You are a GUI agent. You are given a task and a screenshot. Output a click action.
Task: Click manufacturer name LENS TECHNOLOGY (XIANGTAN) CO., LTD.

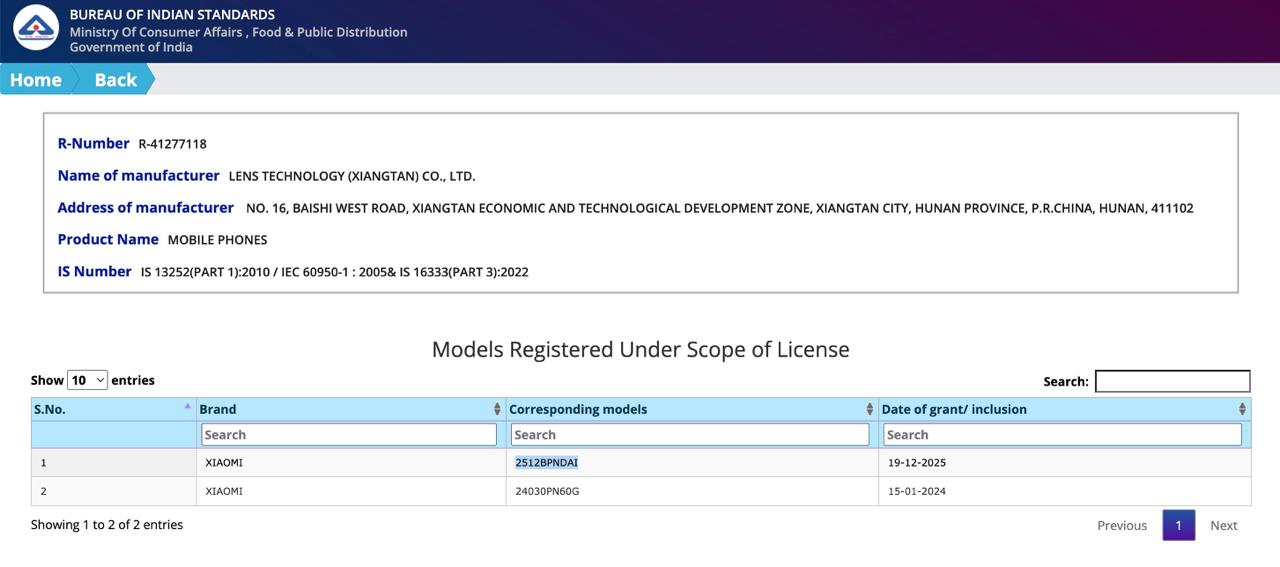352,176
